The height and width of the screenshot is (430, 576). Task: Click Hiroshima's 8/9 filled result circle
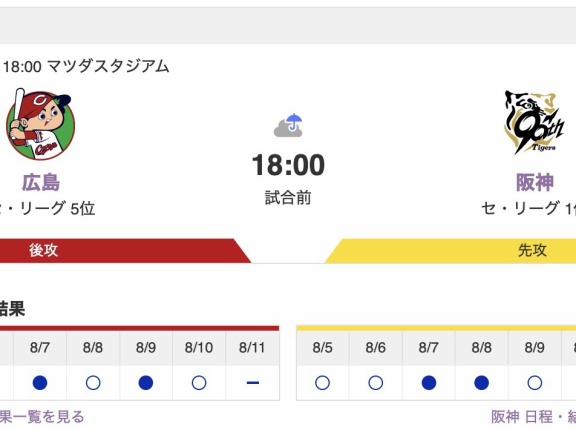(x=146, y=383)
